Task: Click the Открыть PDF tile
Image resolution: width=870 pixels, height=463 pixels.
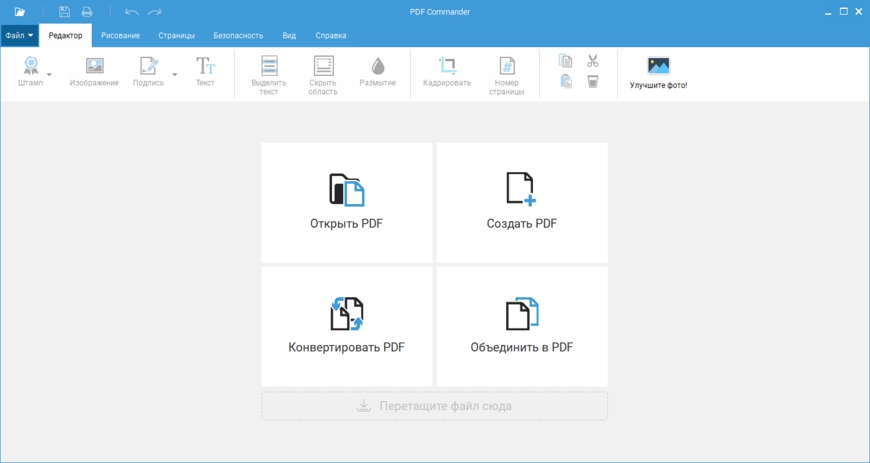Action: (x=346, y=202)
